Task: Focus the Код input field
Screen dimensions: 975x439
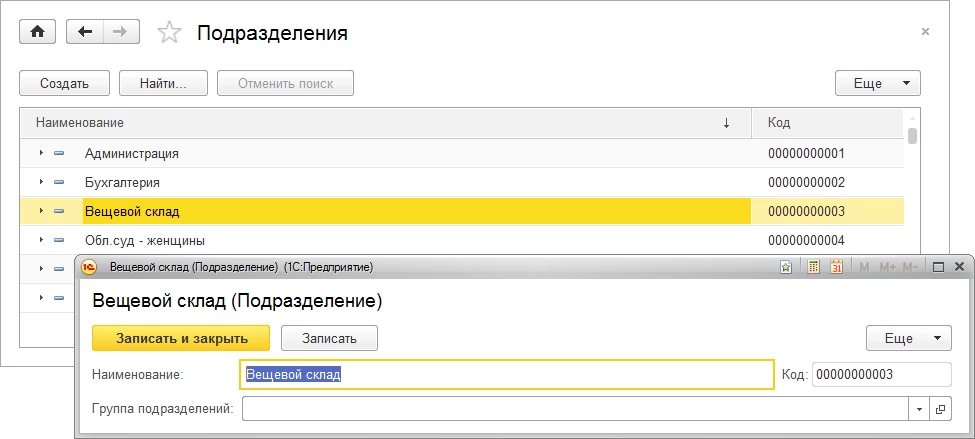Action: point(880,374)
